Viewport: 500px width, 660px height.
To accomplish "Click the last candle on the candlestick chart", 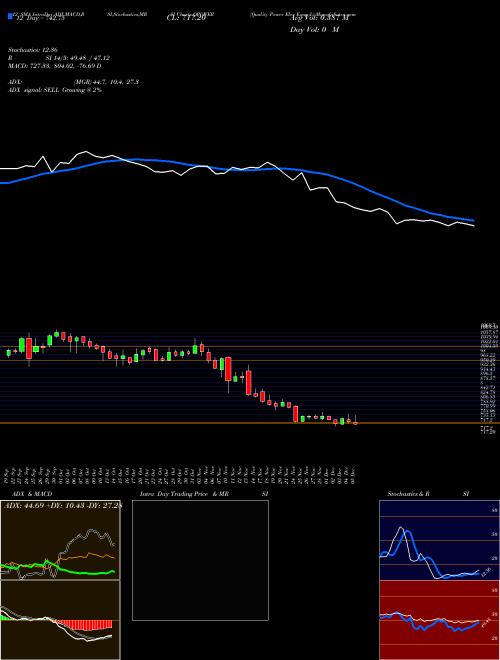I will point(355,423).
